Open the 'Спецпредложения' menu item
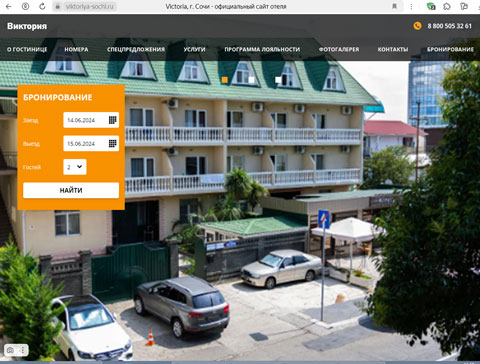 136,49
